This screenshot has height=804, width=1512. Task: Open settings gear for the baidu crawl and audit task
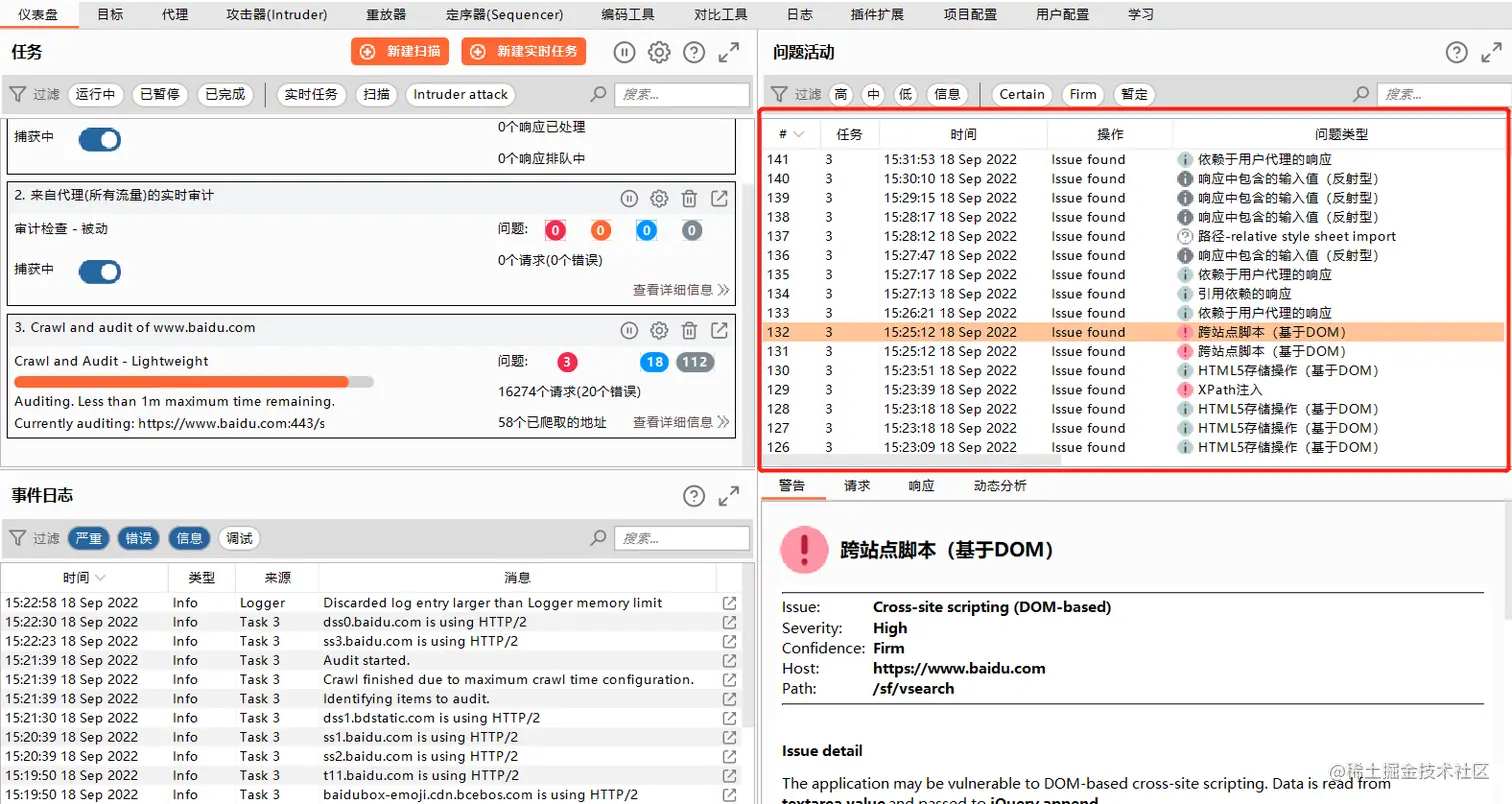659,330
